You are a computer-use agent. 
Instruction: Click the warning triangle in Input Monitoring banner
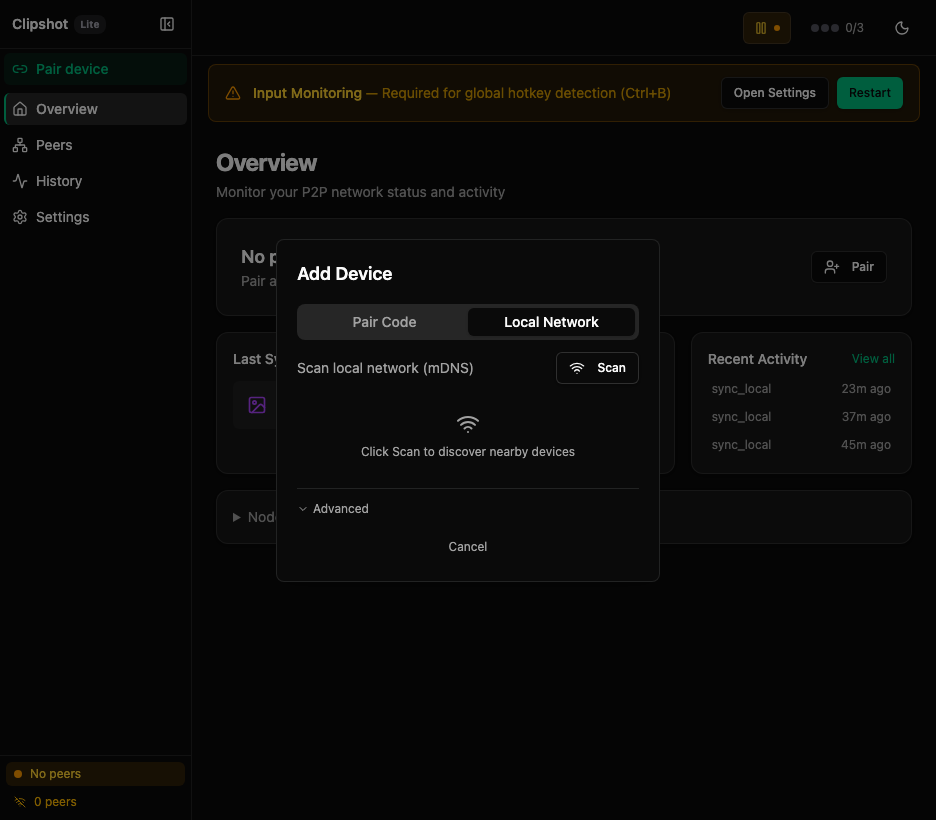(x=233, y=92)
